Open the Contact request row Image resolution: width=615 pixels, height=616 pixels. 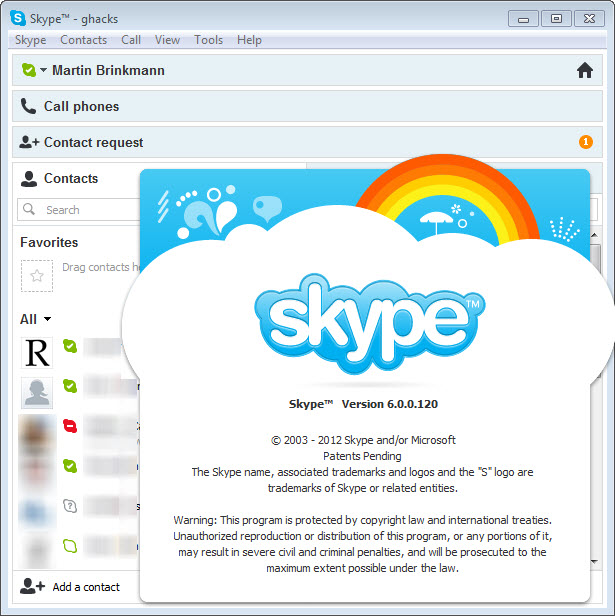click(x=307, y=142)
